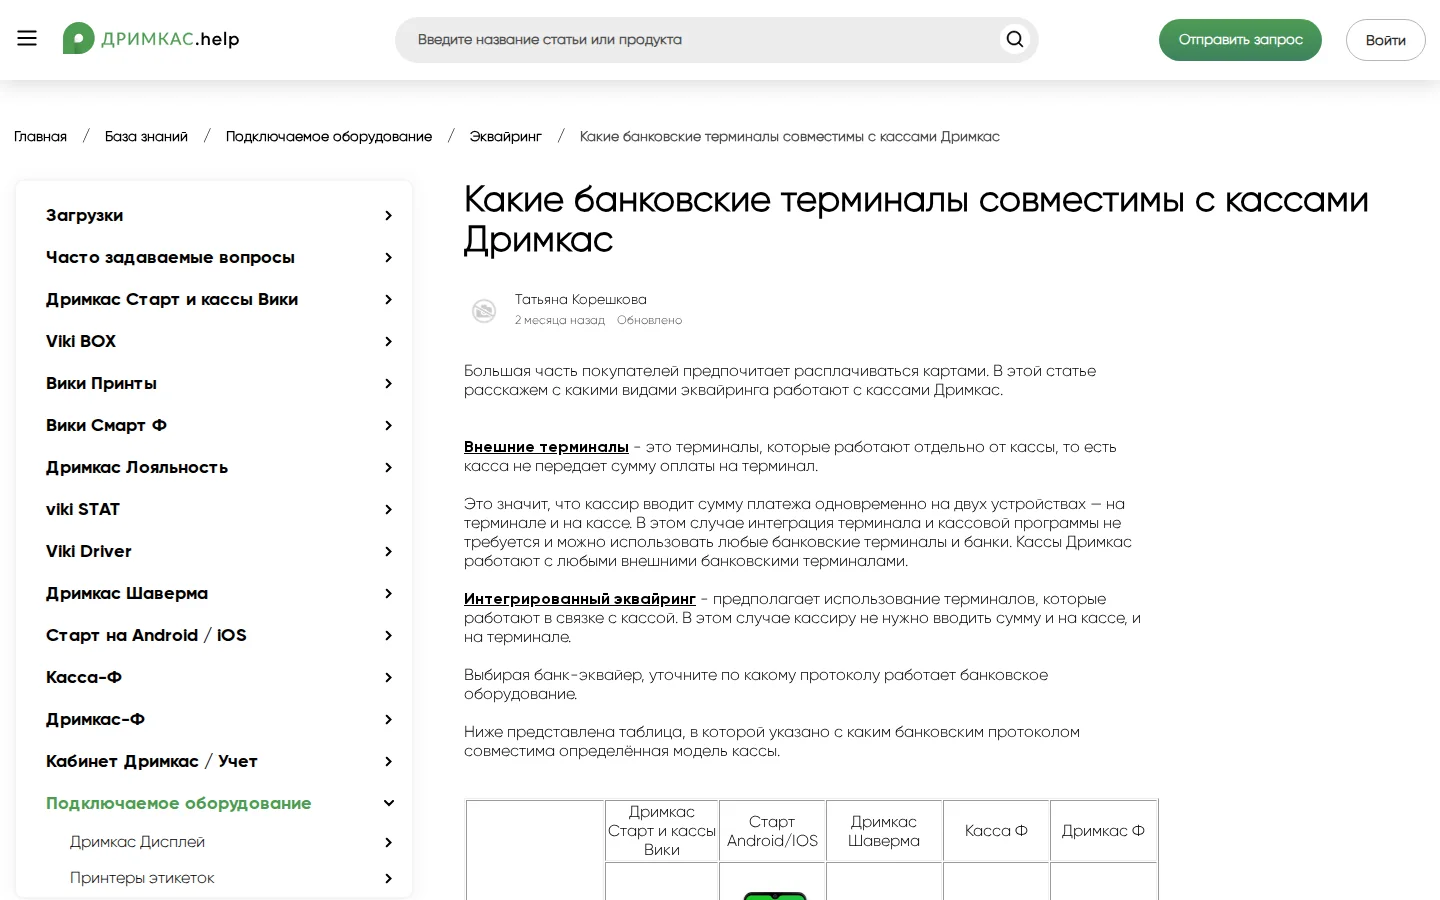
Task: Click the Интегрированный эквайринг link
Action: click(x=580, y=599)
